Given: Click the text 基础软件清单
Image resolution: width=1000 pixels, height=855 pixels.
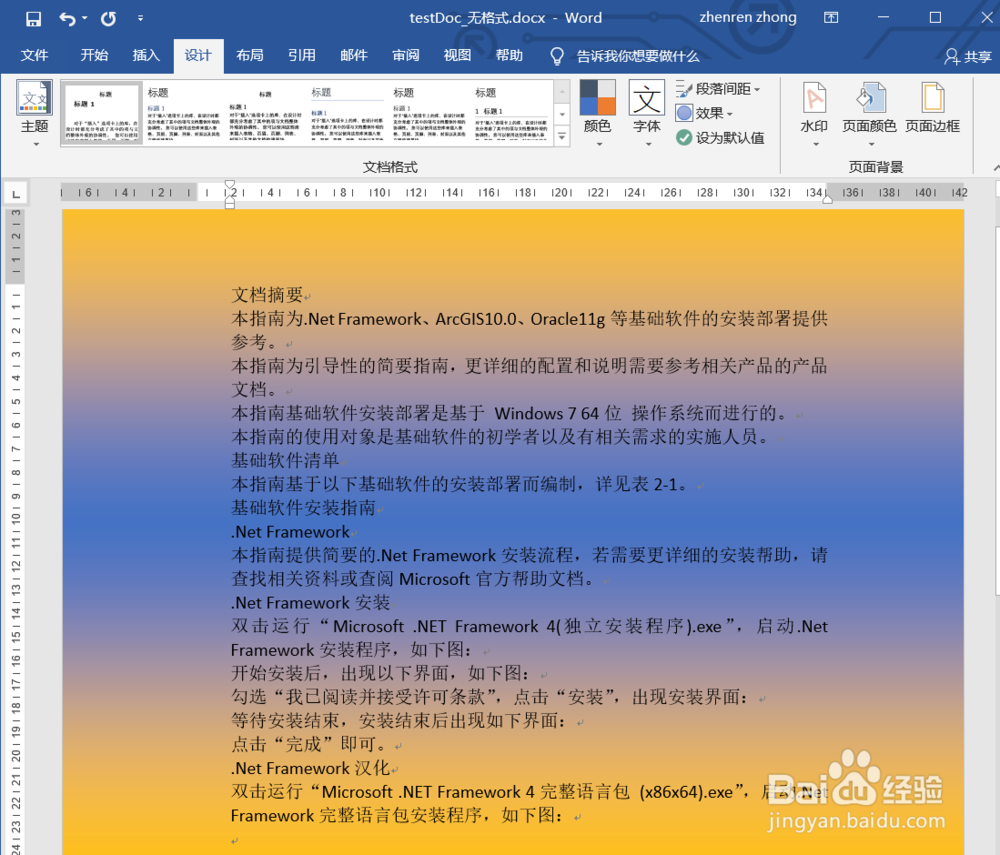Looking at the screenshot, I should (x=284, y=460).
